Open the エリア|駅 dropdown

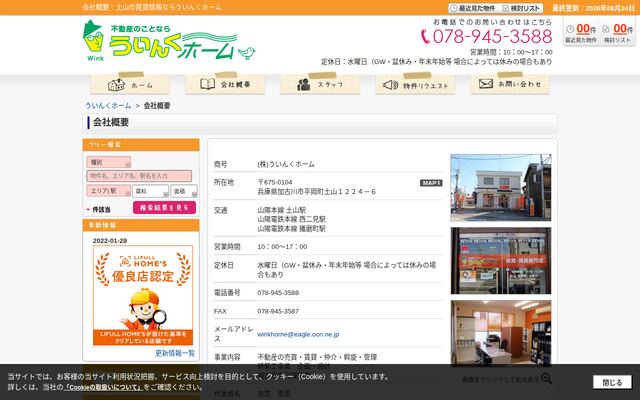[109, 191]
